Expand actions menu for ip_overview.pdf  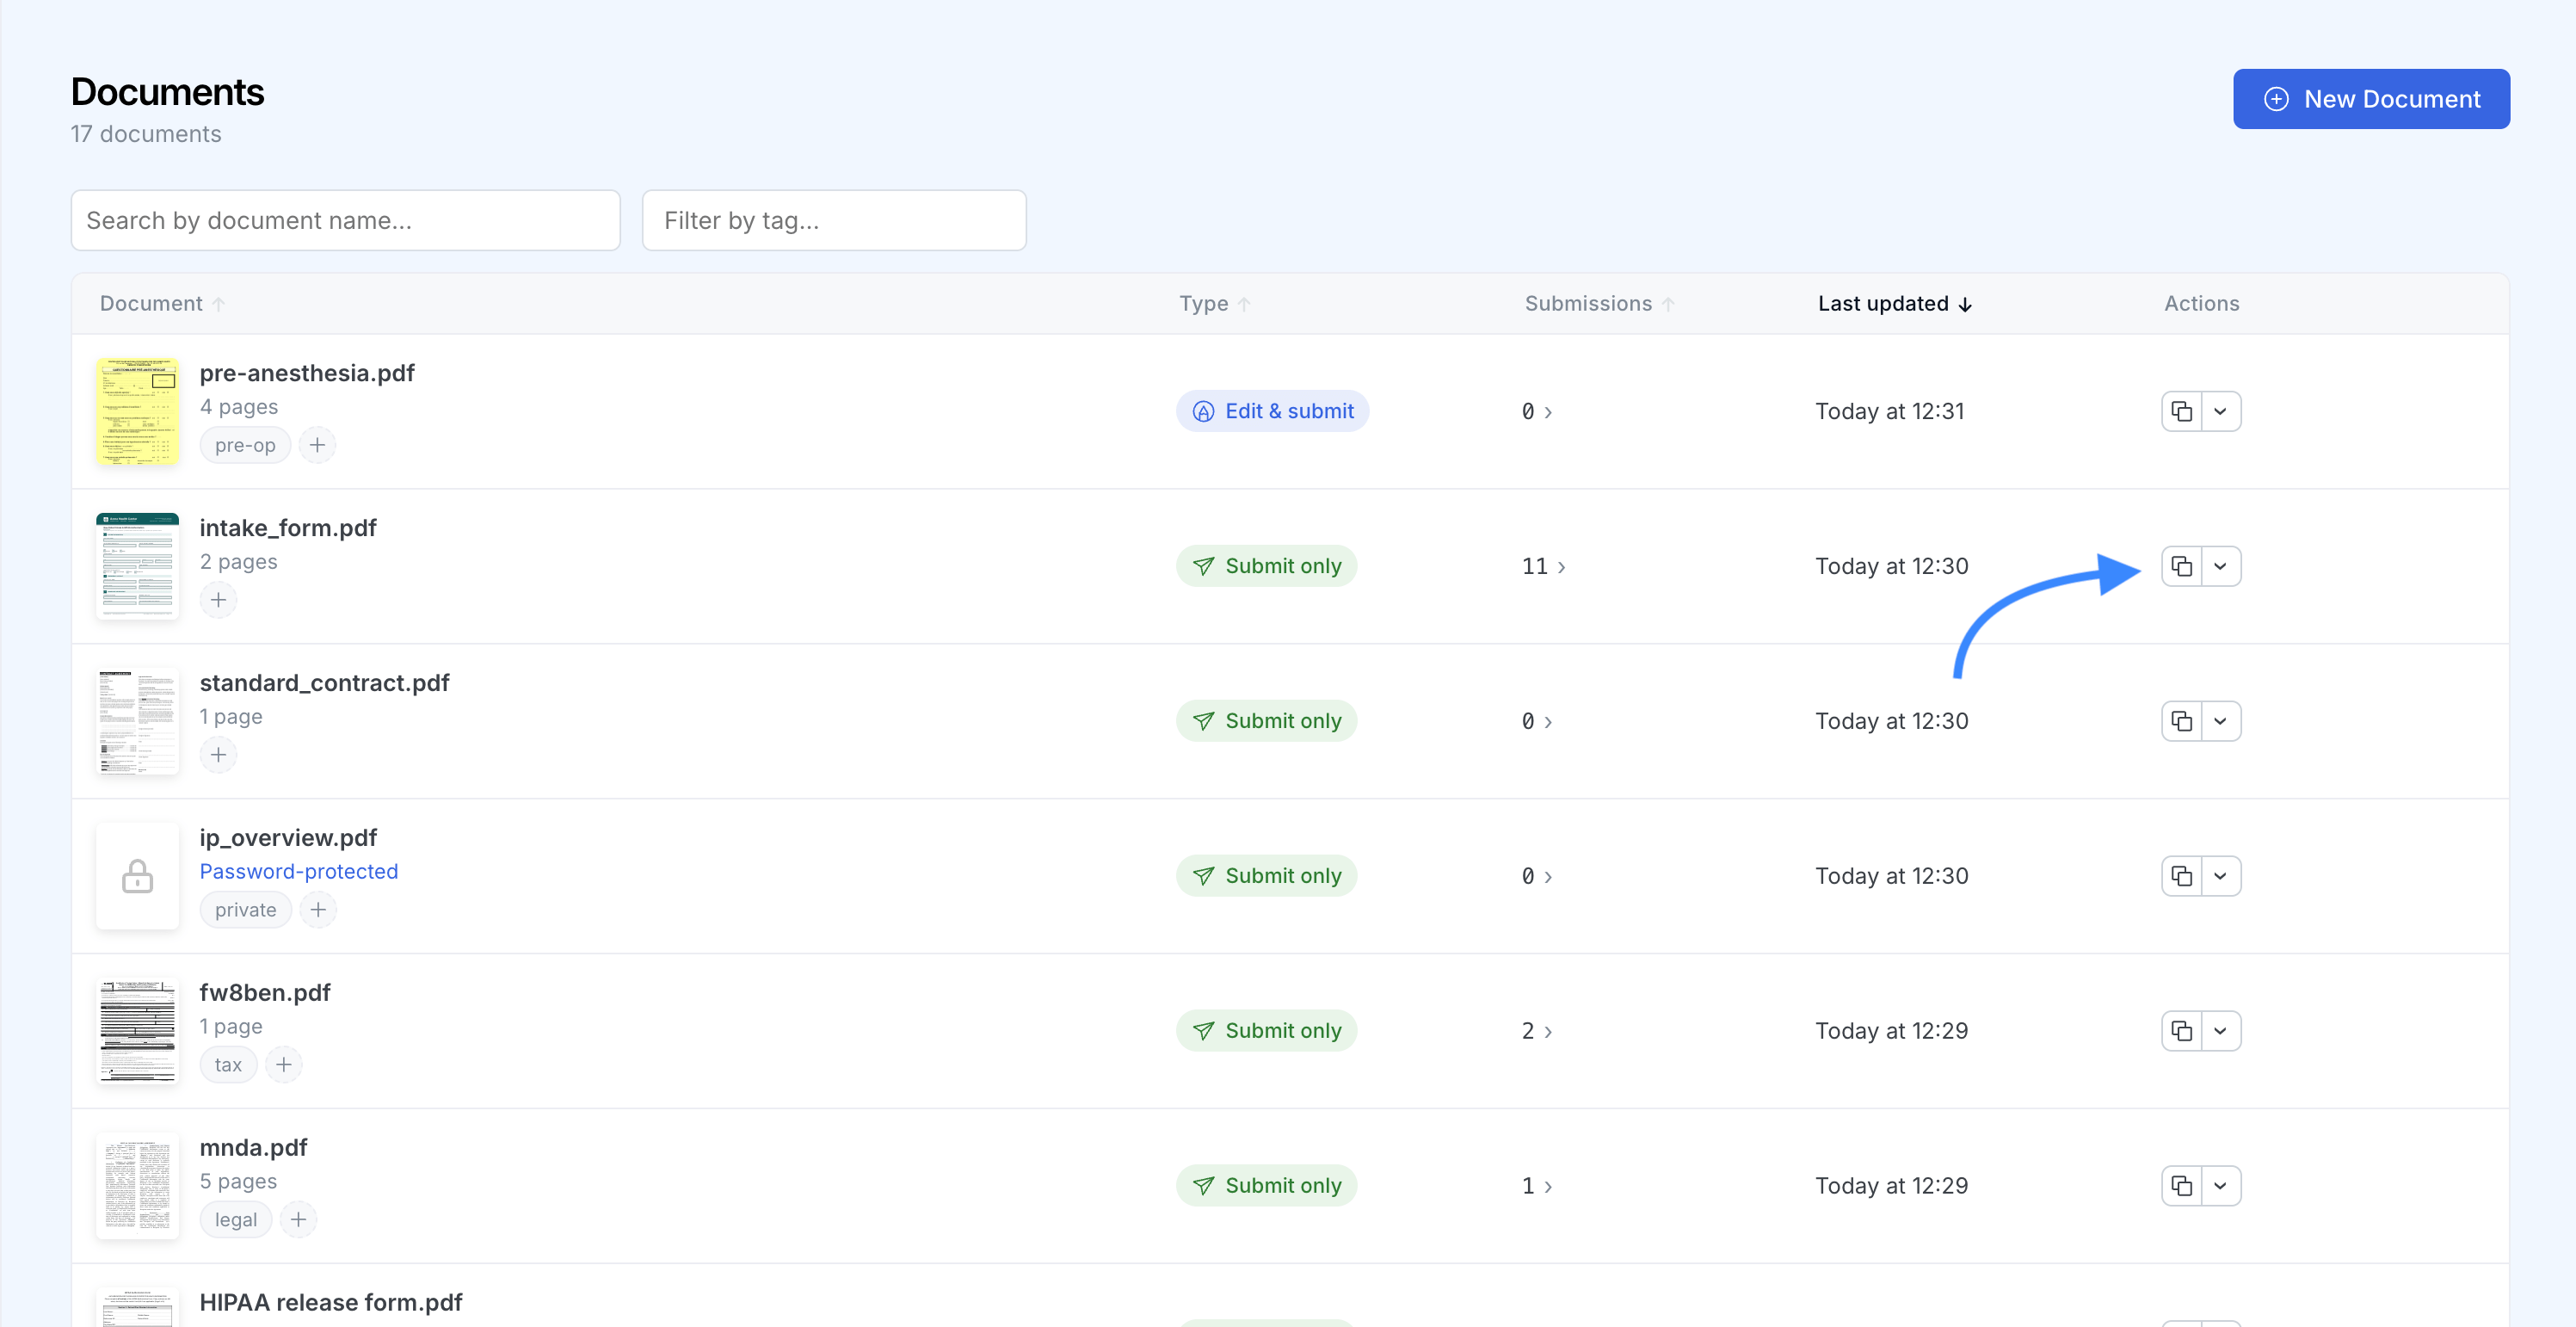click(x=2220, y=876)
